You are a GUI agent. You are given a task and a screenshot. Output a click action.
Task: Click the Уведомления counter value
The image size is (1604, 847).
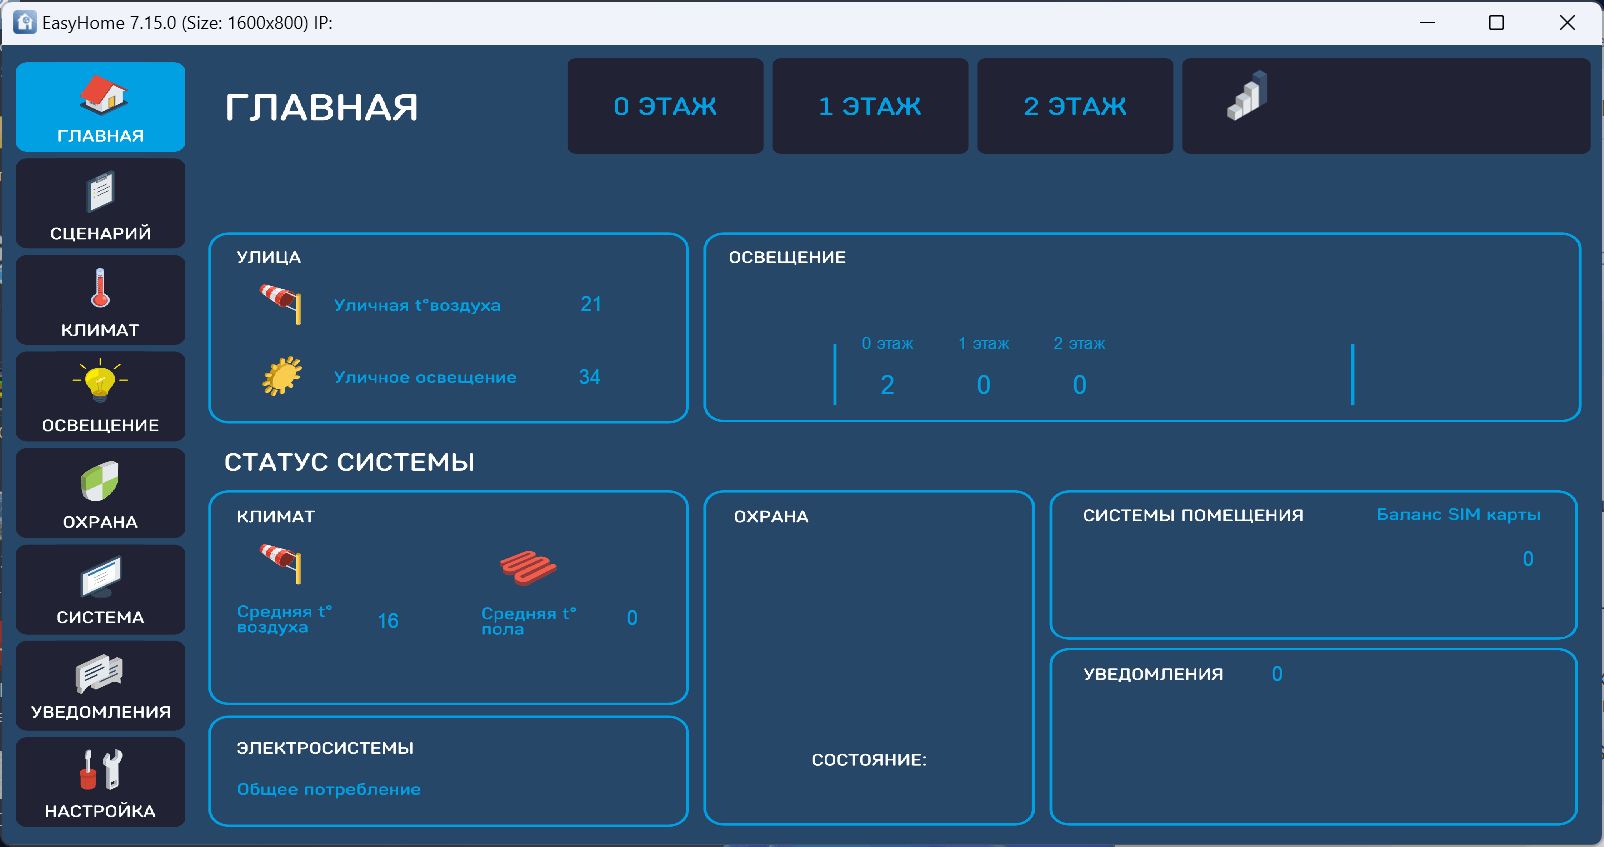(1277, 674)
